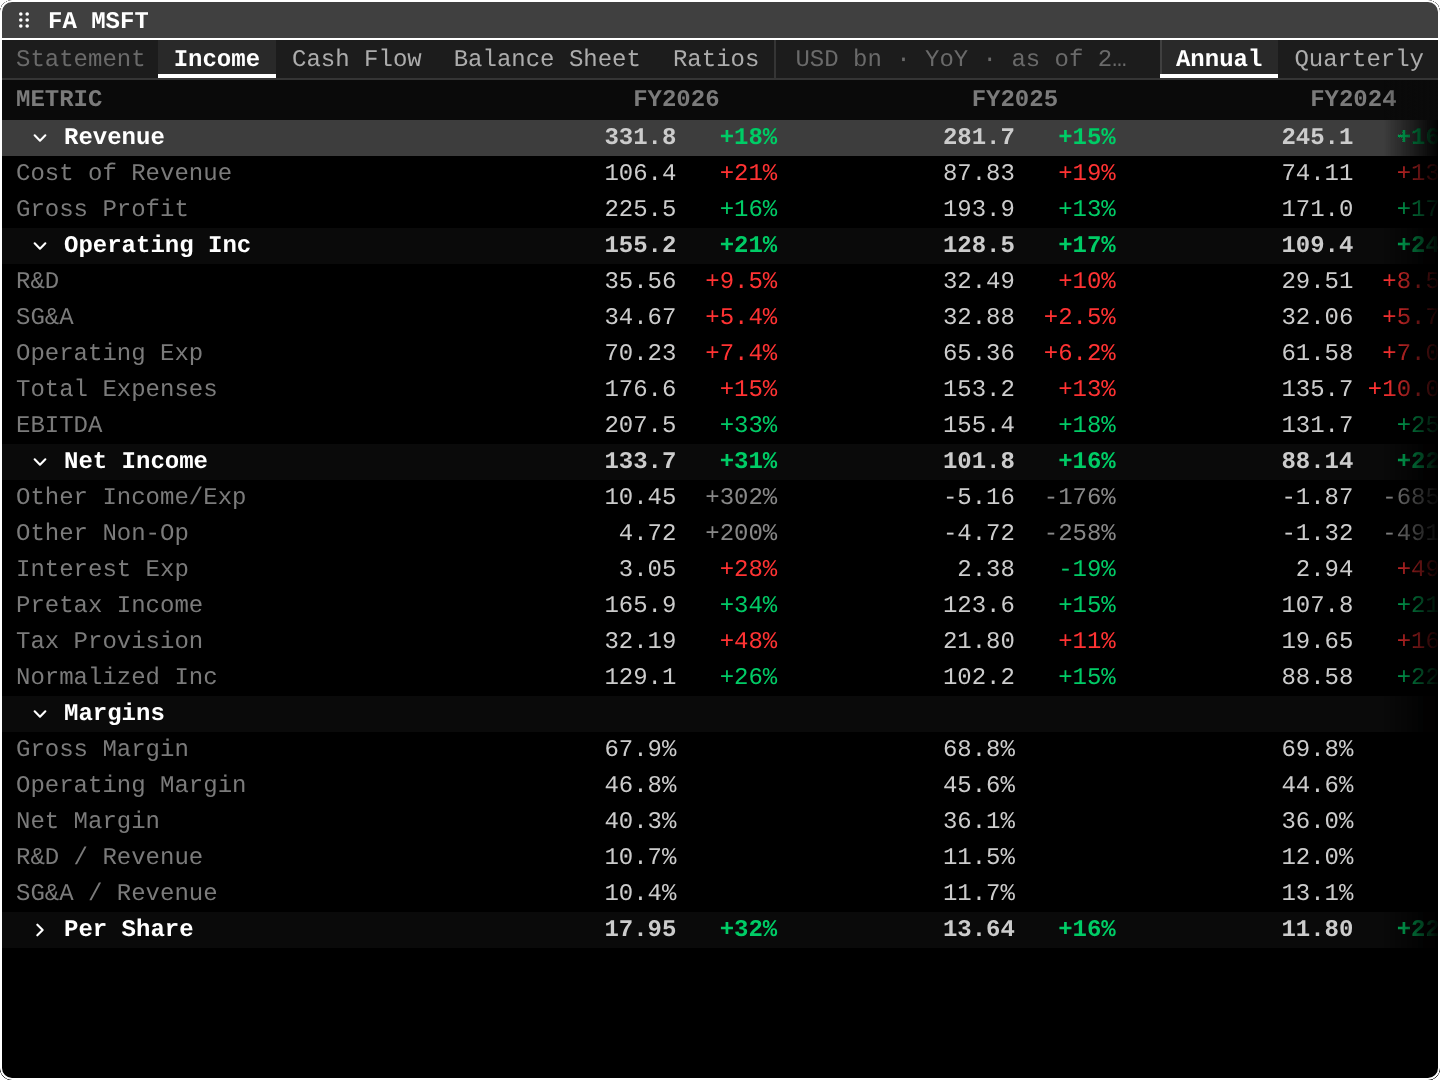1440x1080 pixels.
Task: Select the Net Margin row label
Action: tap(88, 821)
